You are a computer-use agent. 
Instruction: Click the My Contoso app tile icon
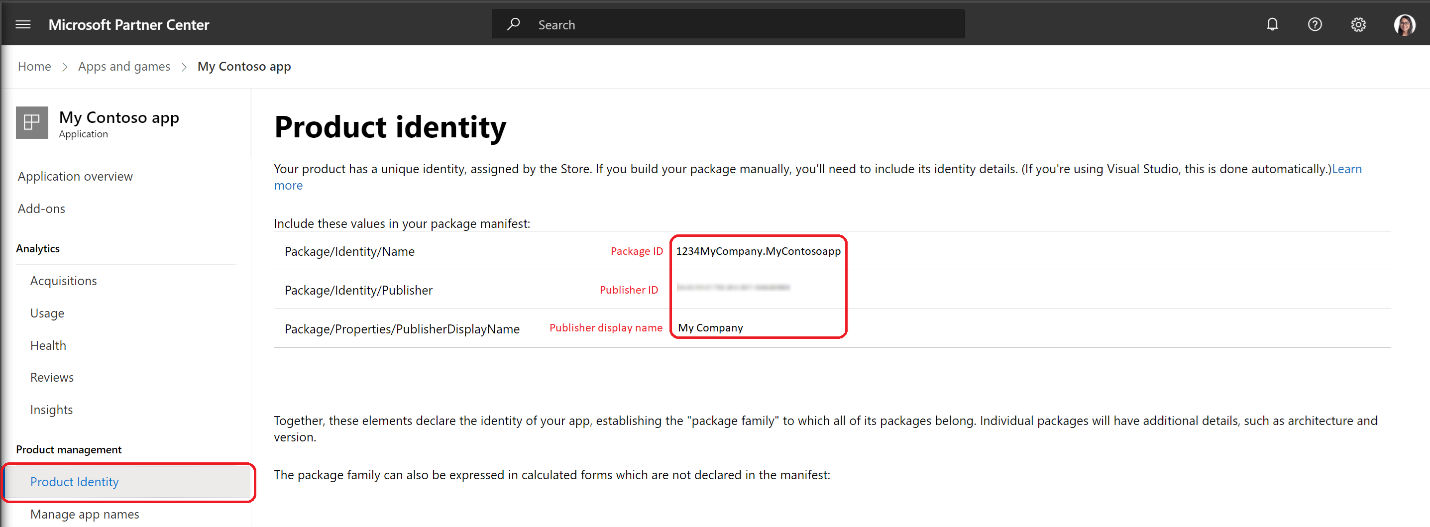(x=32, y=123)
